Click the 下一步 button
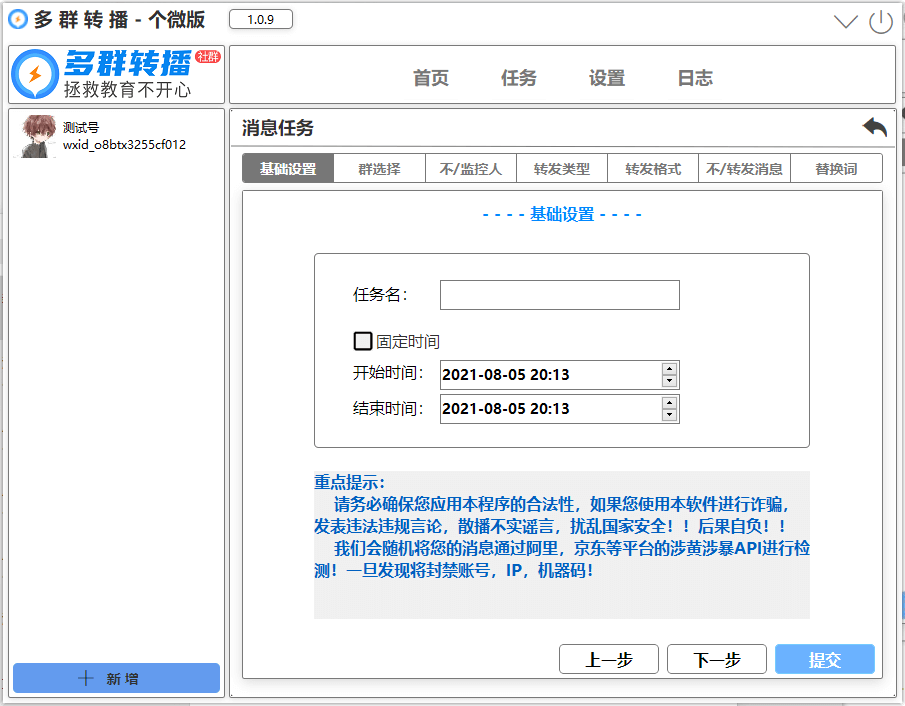The height and width of the screenshot is (706, 905). 717,659
